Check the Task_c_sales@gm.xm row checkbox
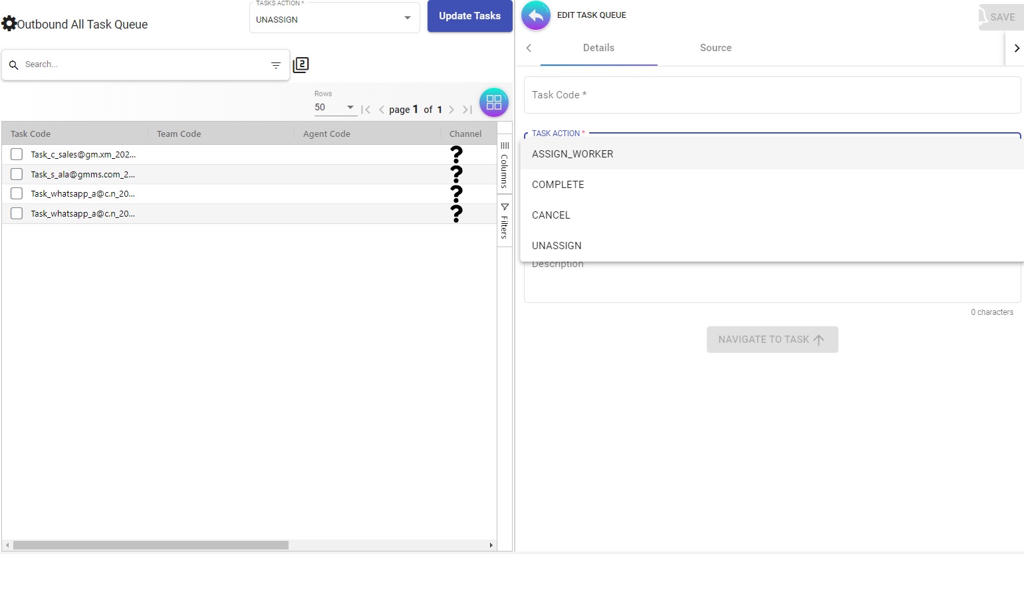 click(16, 154)
